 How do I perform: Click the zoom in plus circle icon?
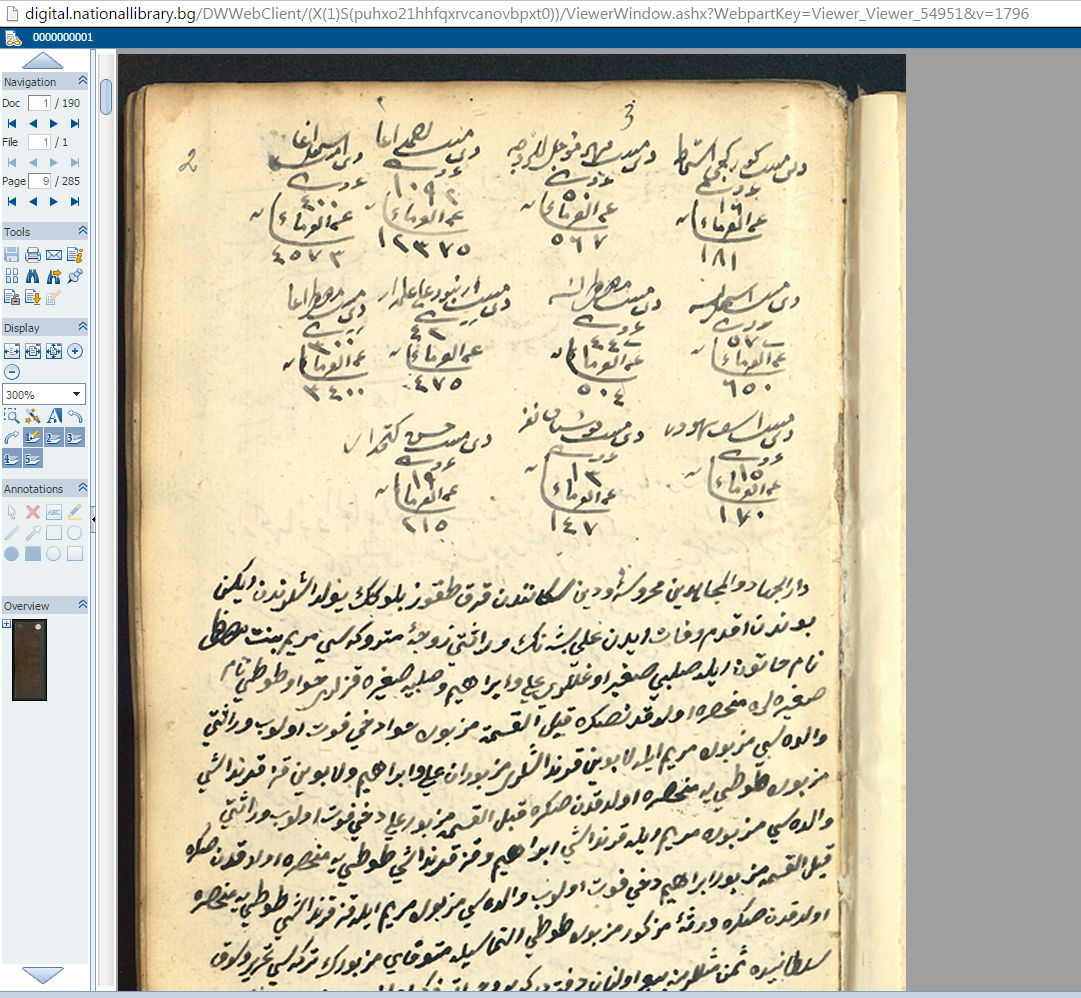coord(75,351)
